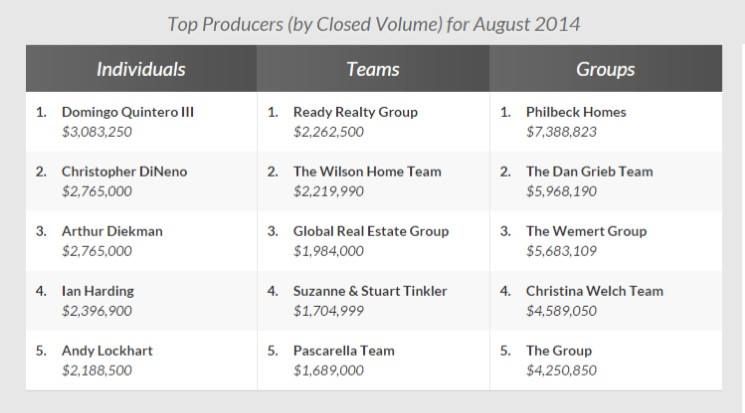Select the Teams column header

pyautogui.click(x=373, y=69)
